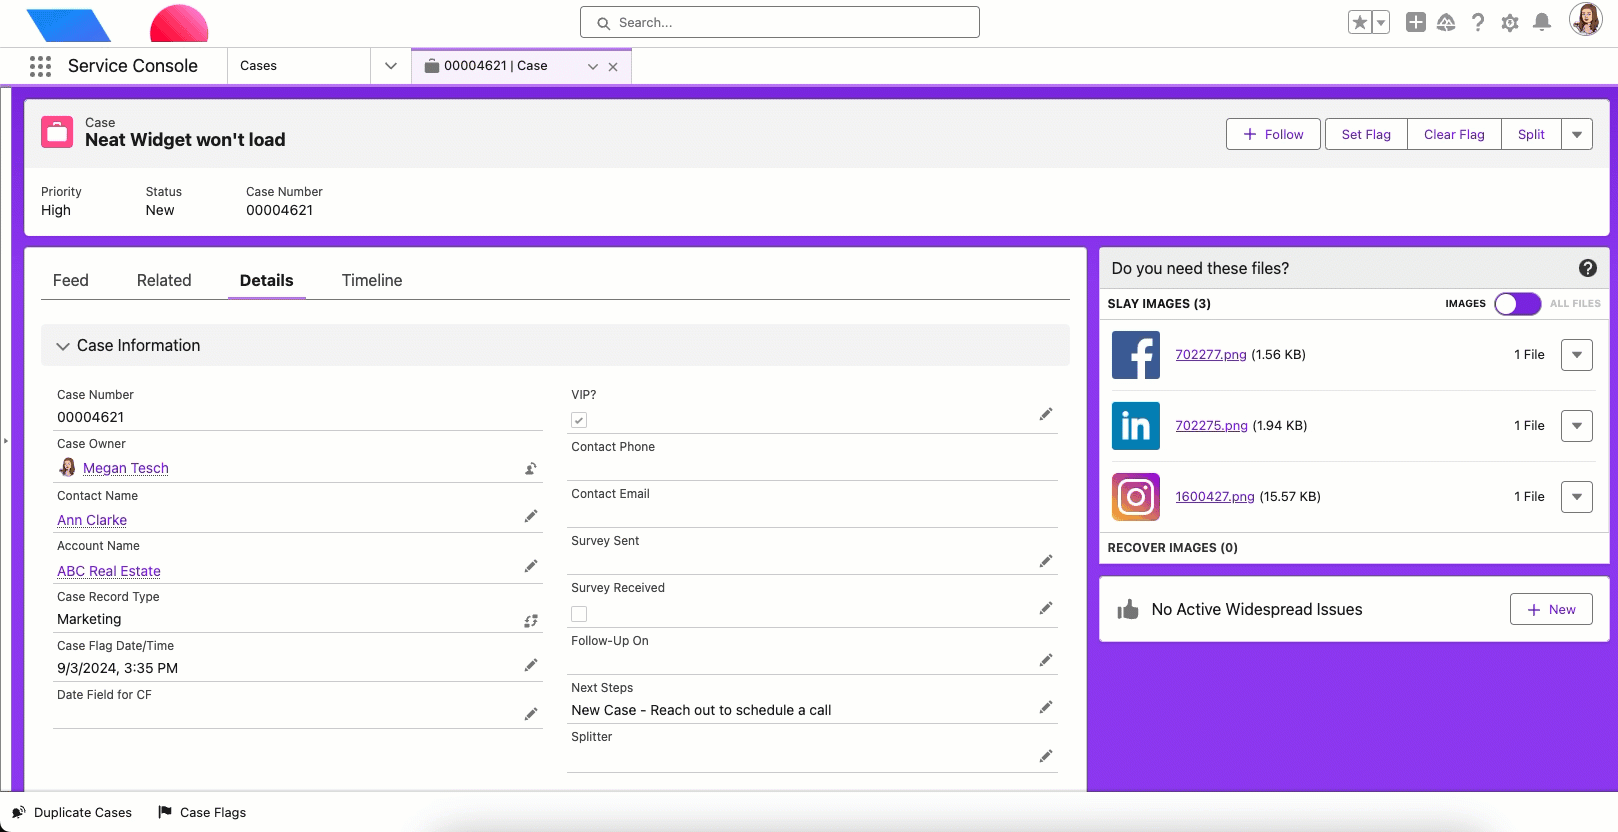Close the 00004621 Case tab
The image size is (1618, 832).
(613, 67)
